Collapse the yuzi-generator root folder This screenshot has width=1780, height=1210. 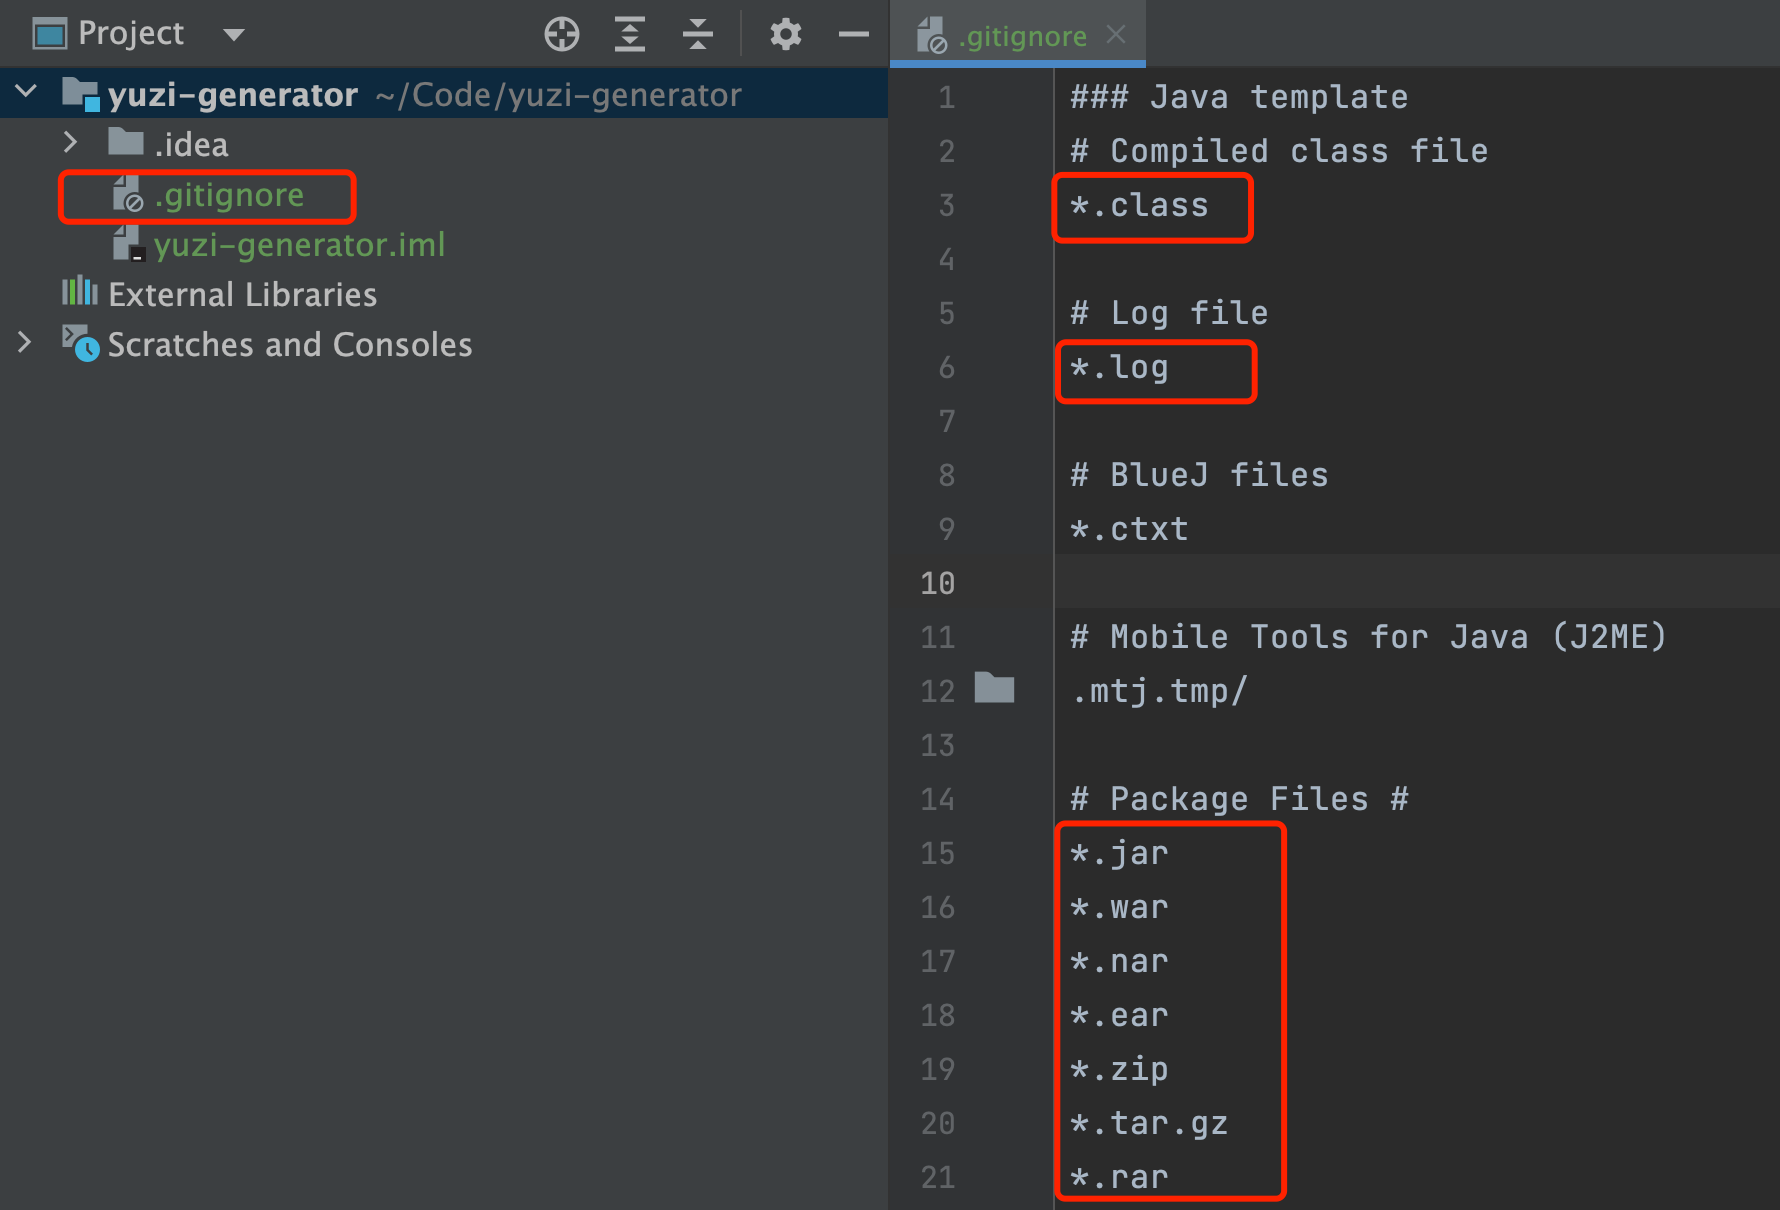click(x=27, y=93)
